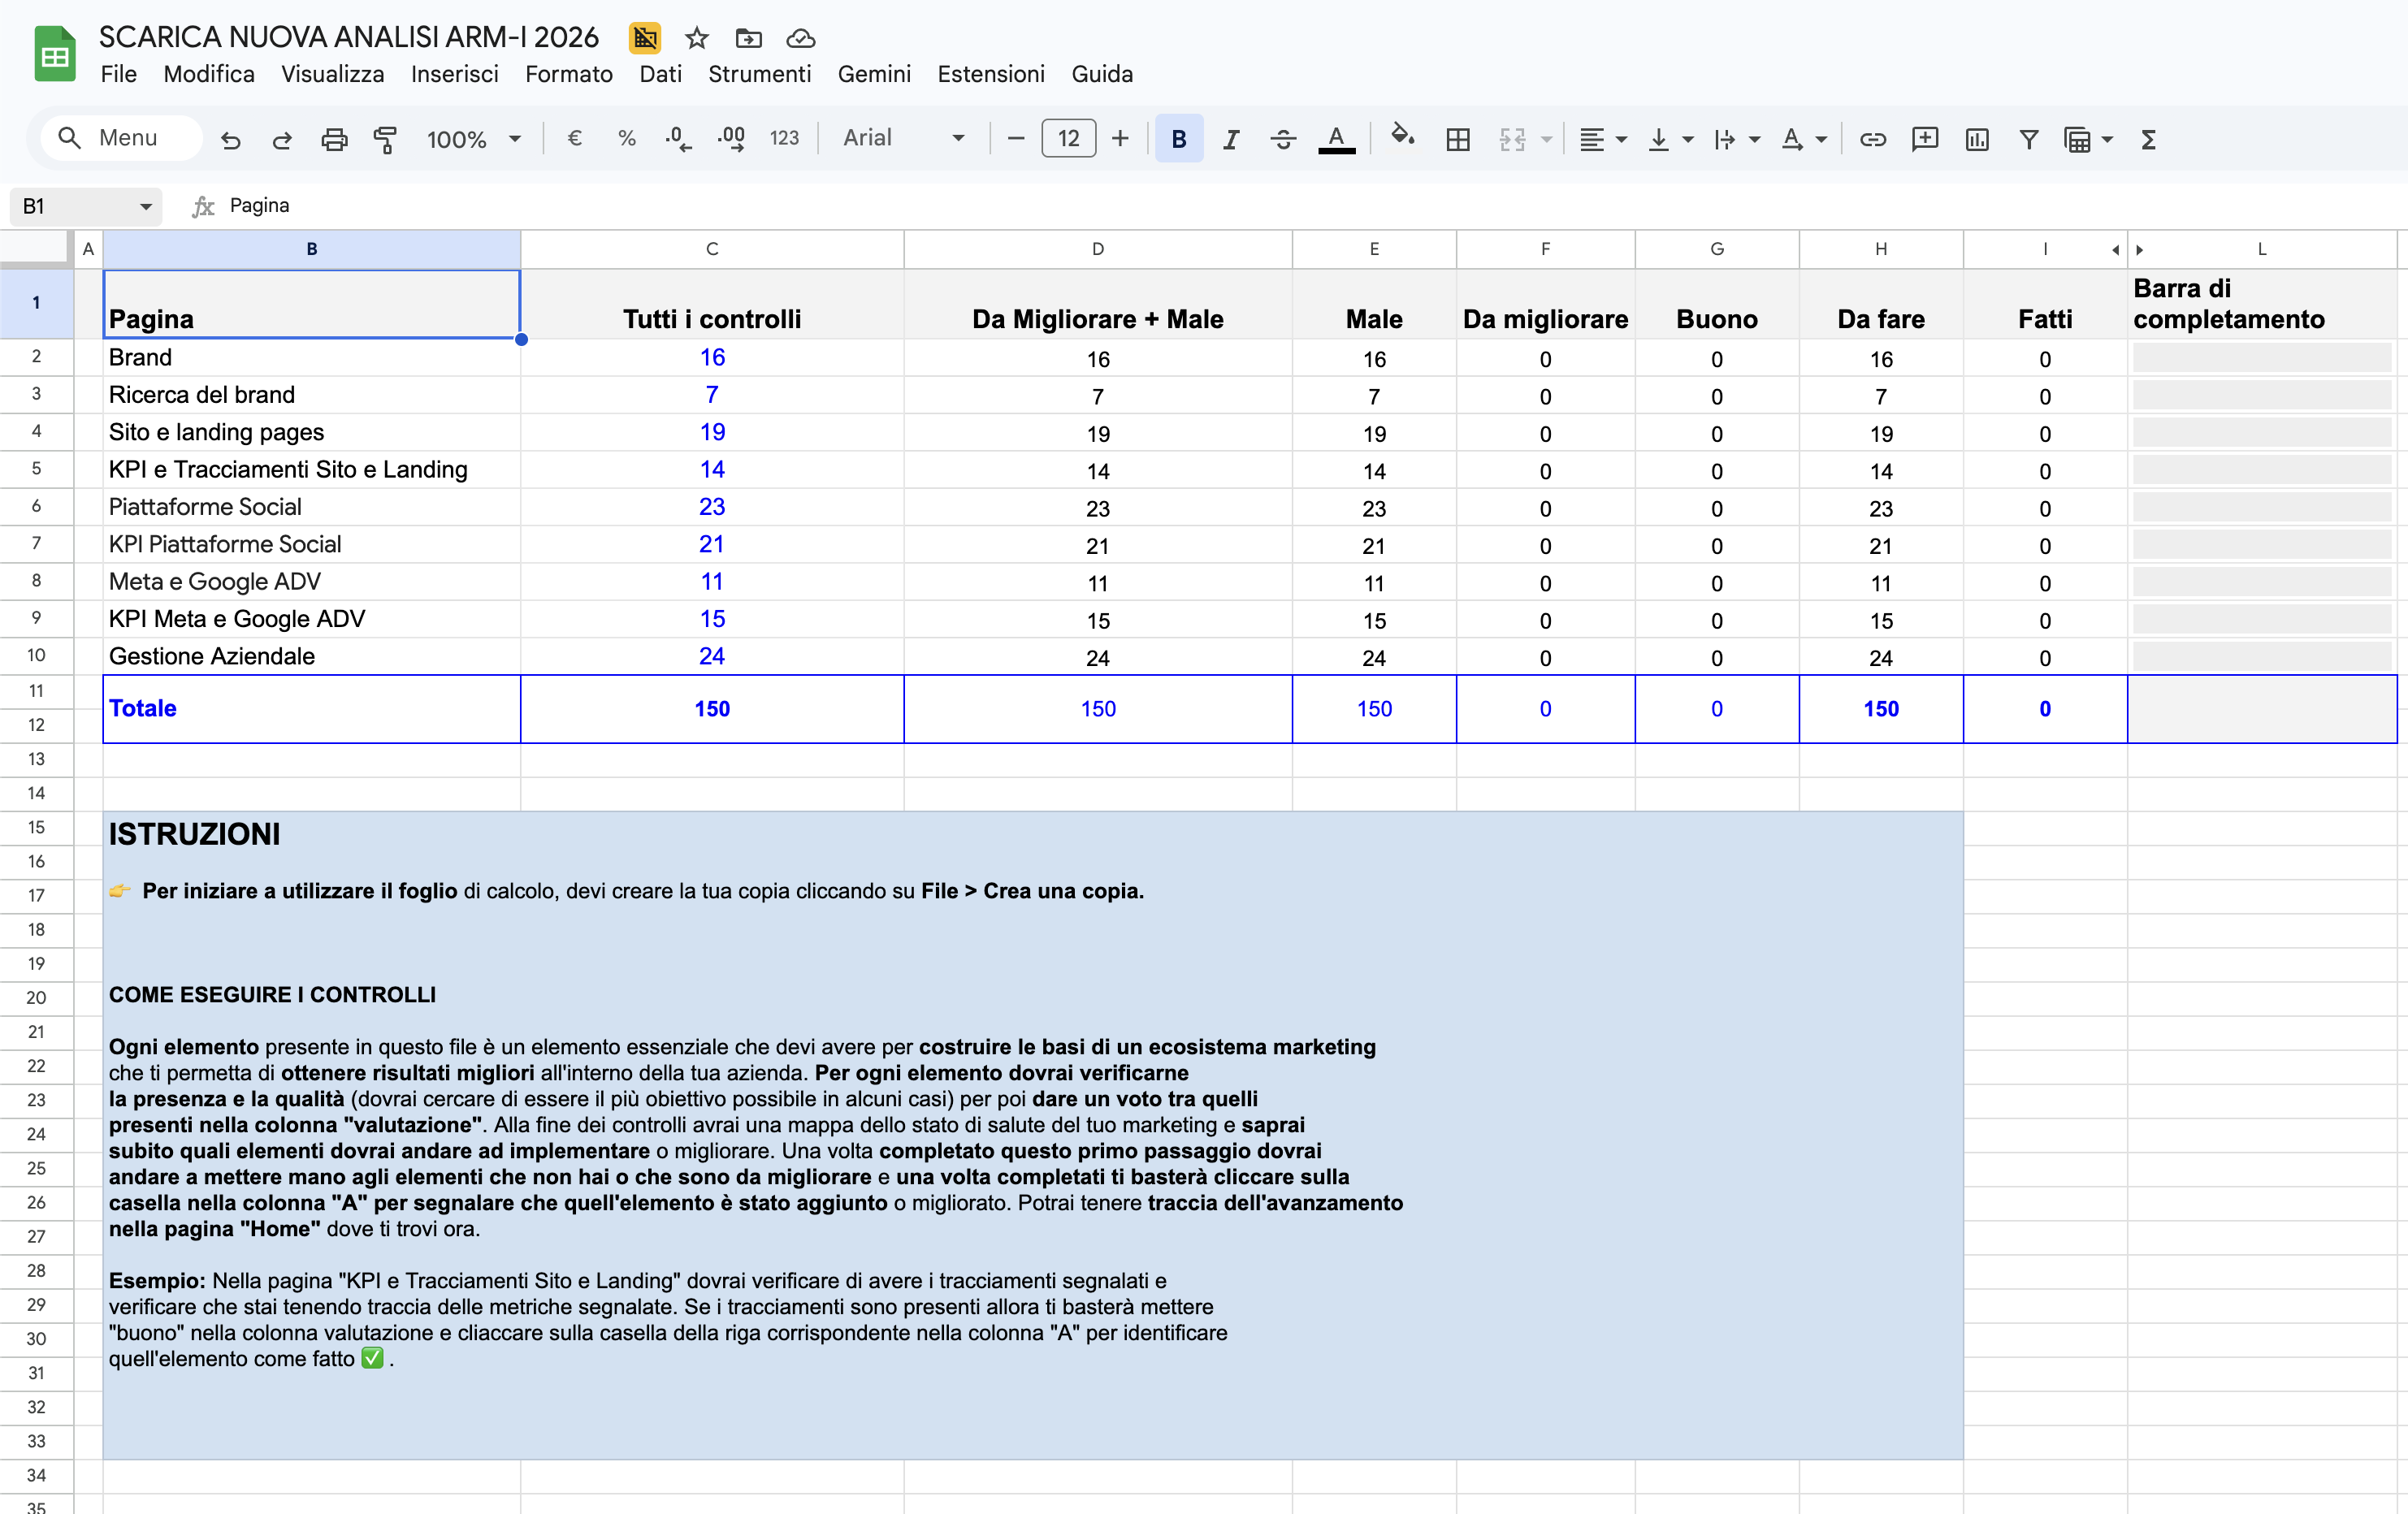Screen dimensions: 2408x1514
Task: Click the undo arrow icon
Action: click(x=231, y=139)
